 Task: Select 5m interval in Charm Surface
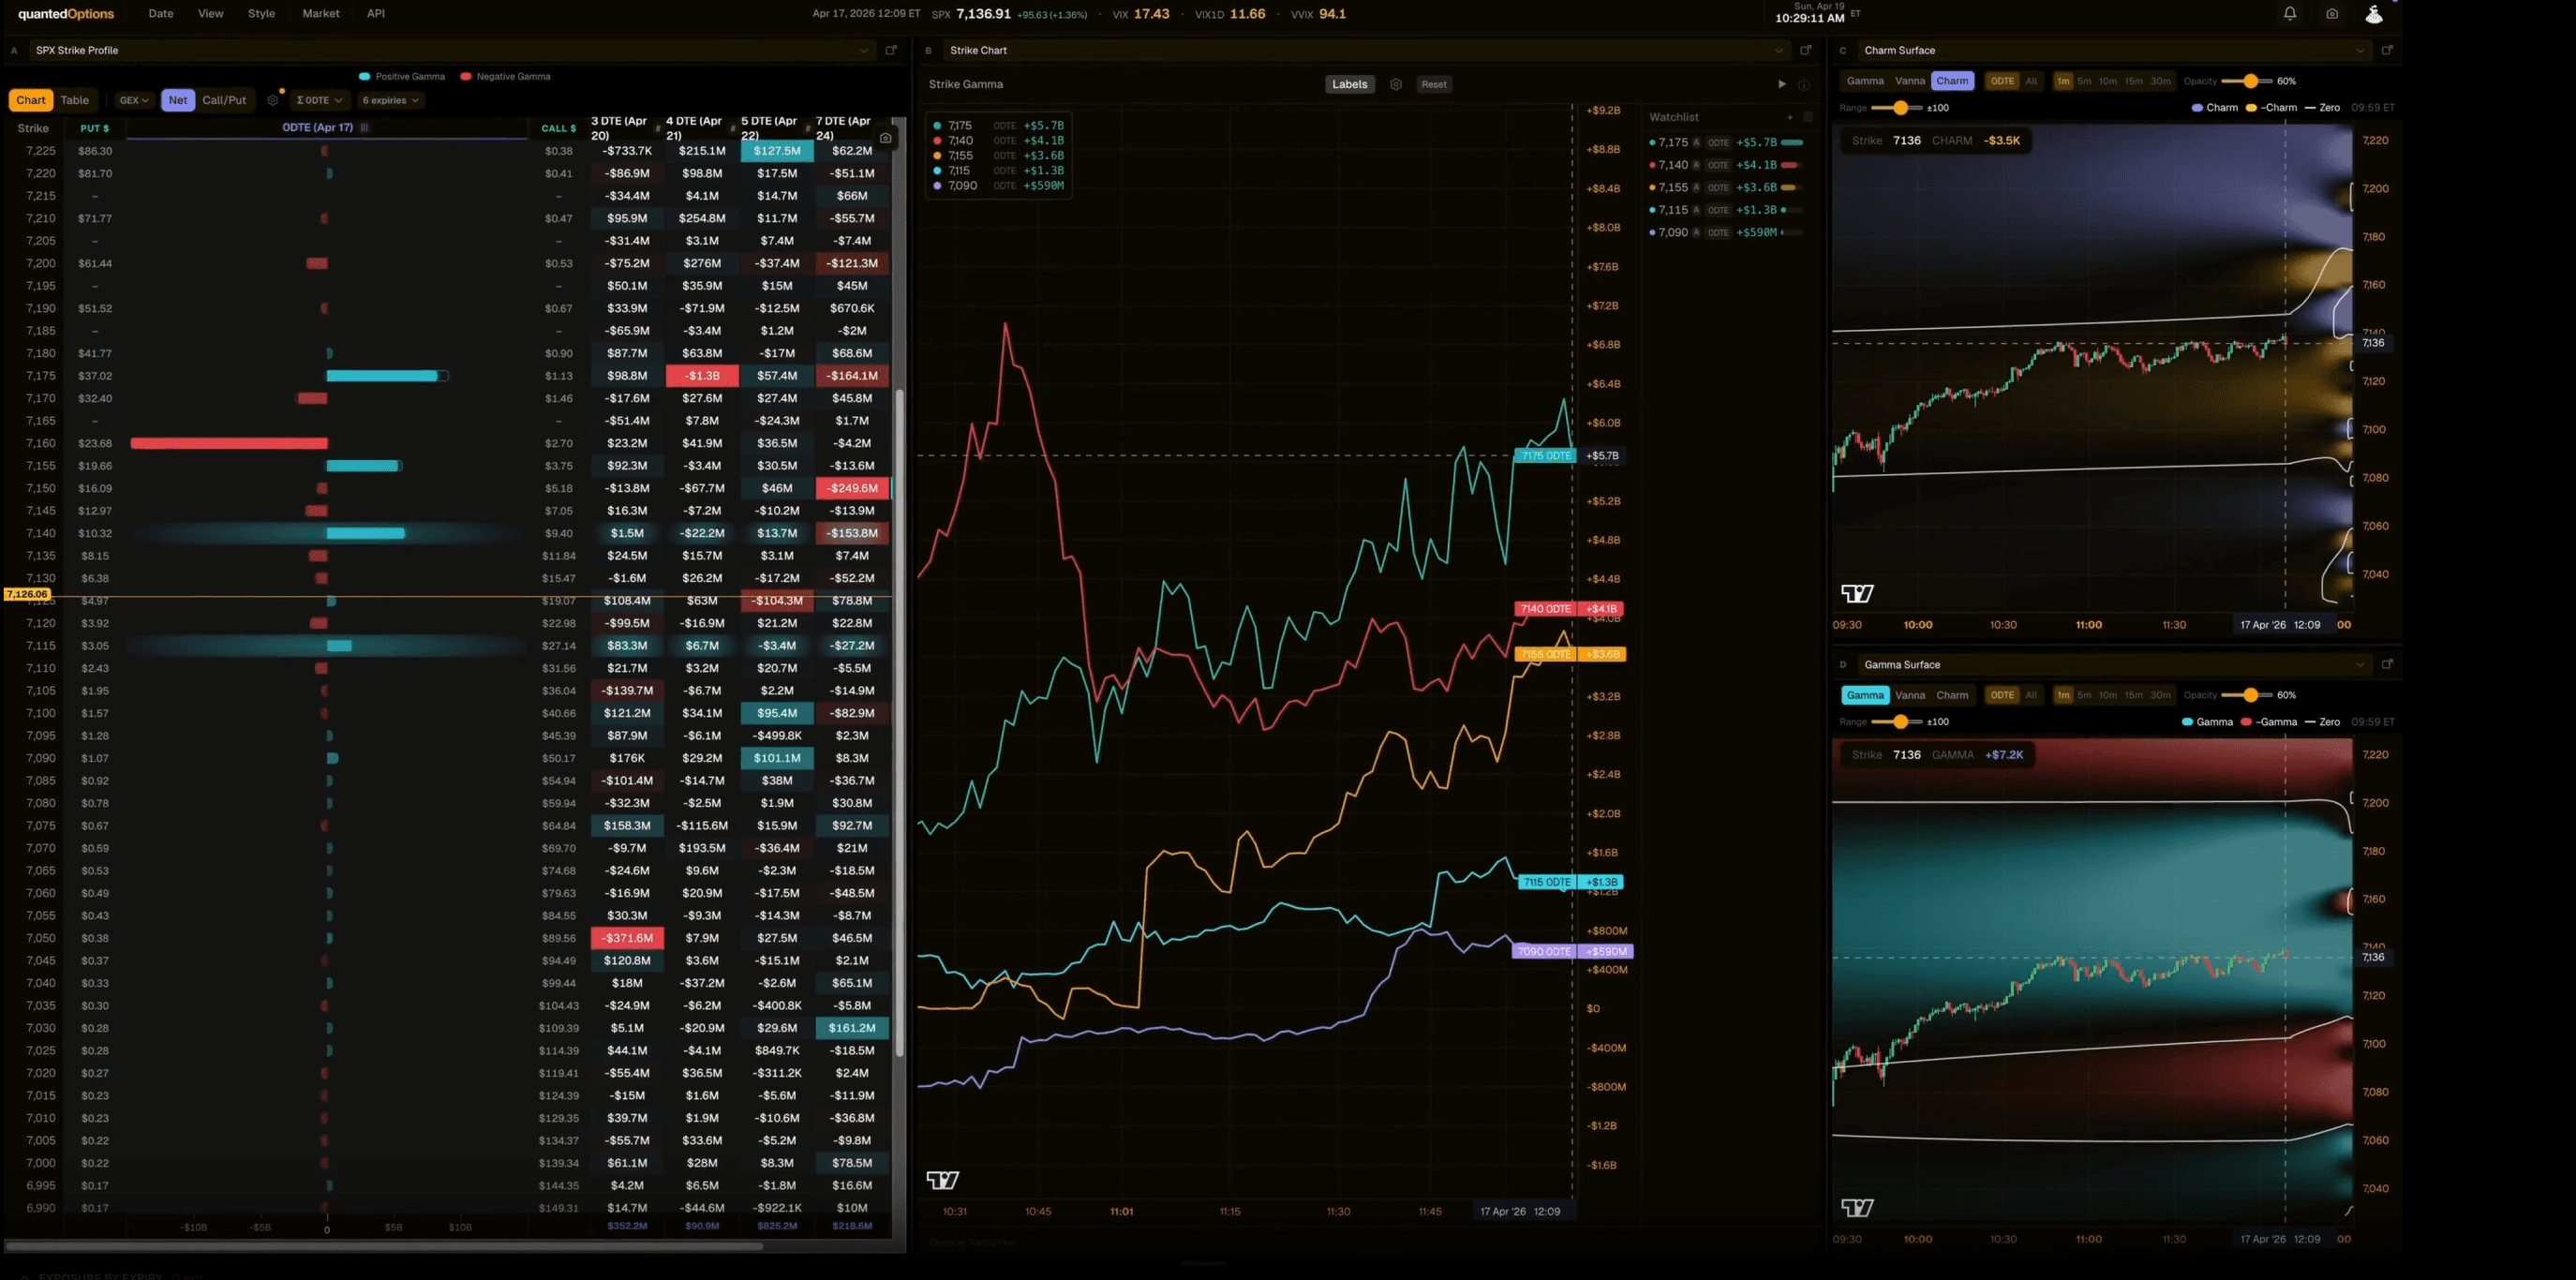[x=2084, y=81]
